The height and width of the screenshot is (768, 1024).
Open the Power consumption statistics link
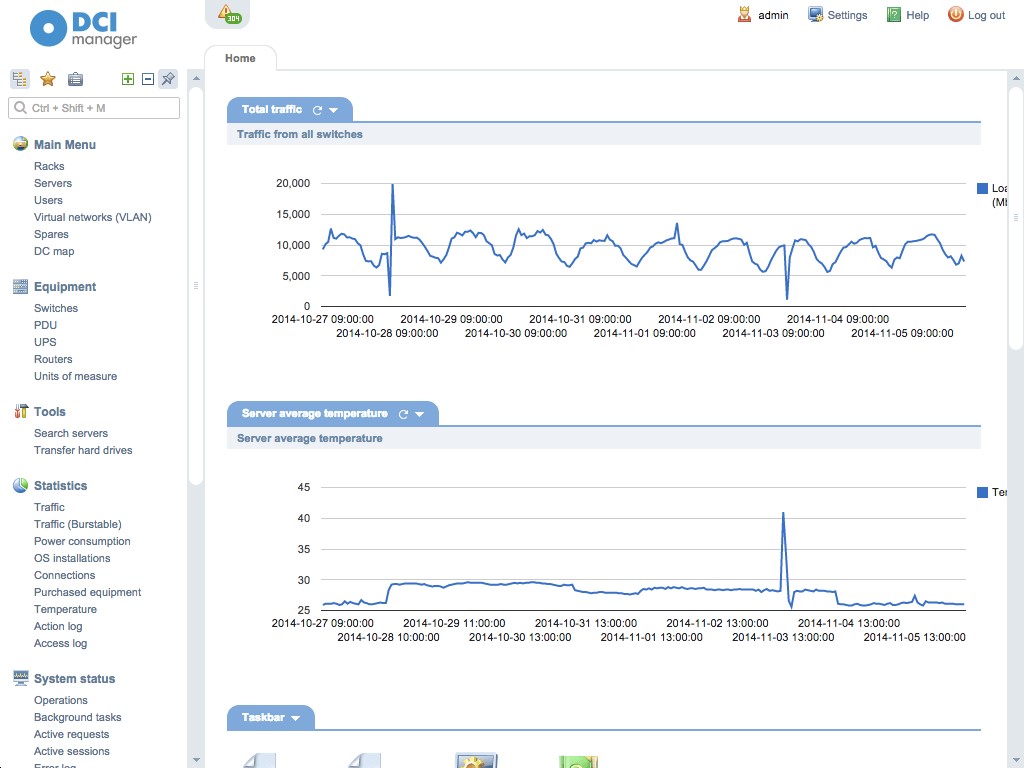[x=82, y=541]
